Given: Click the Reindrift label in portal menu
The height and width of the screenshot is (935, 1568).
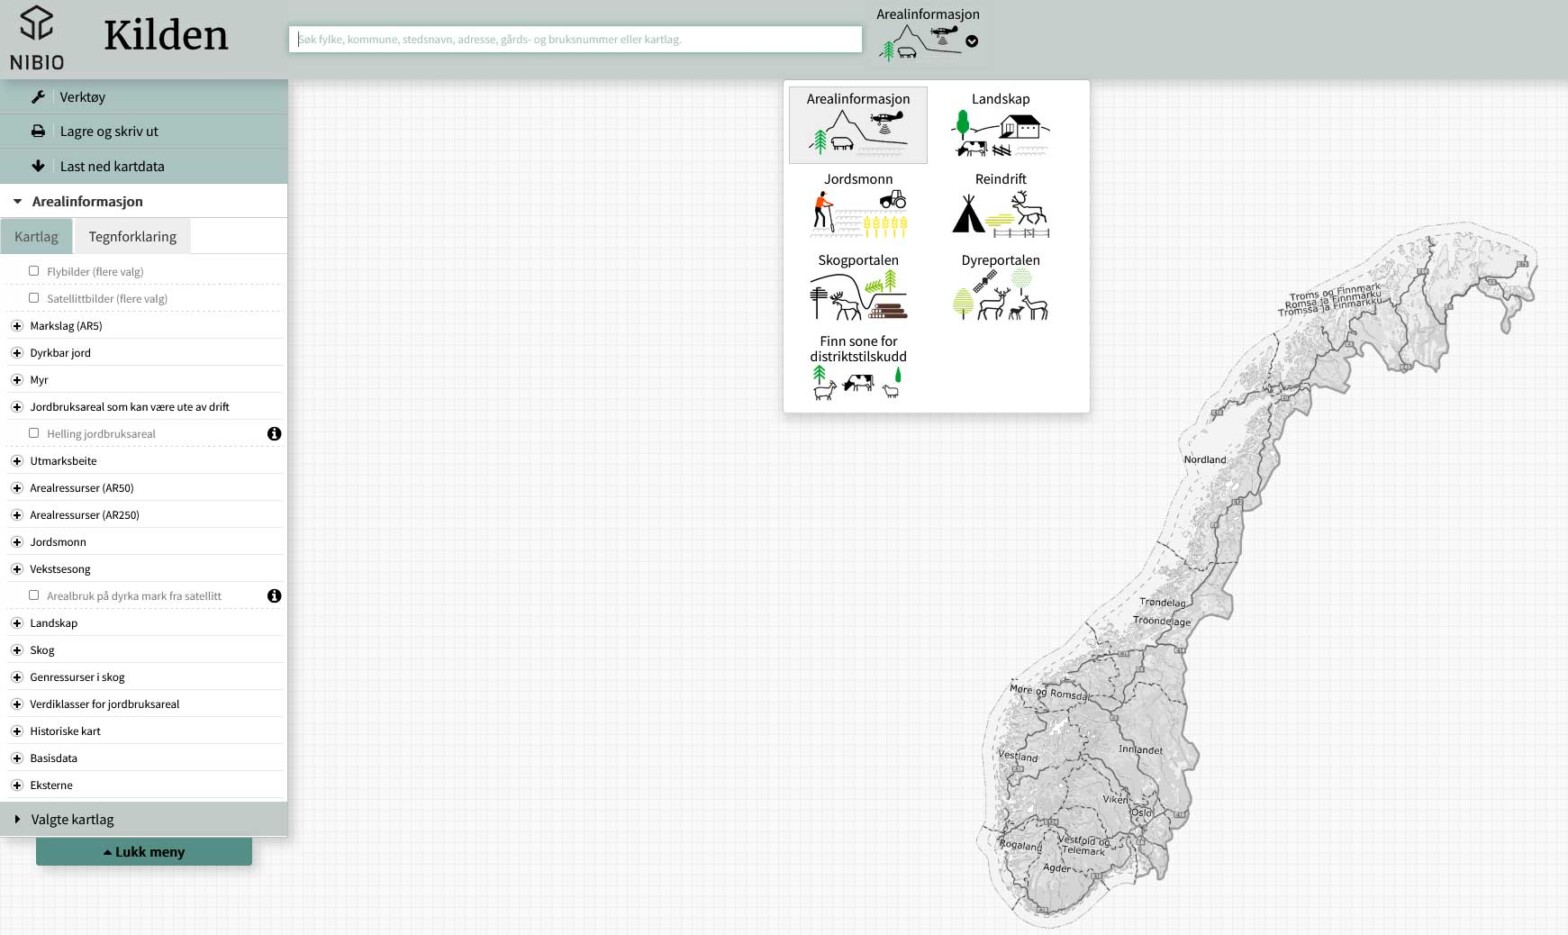Looking at the screenshot, I should (1000, 179).
